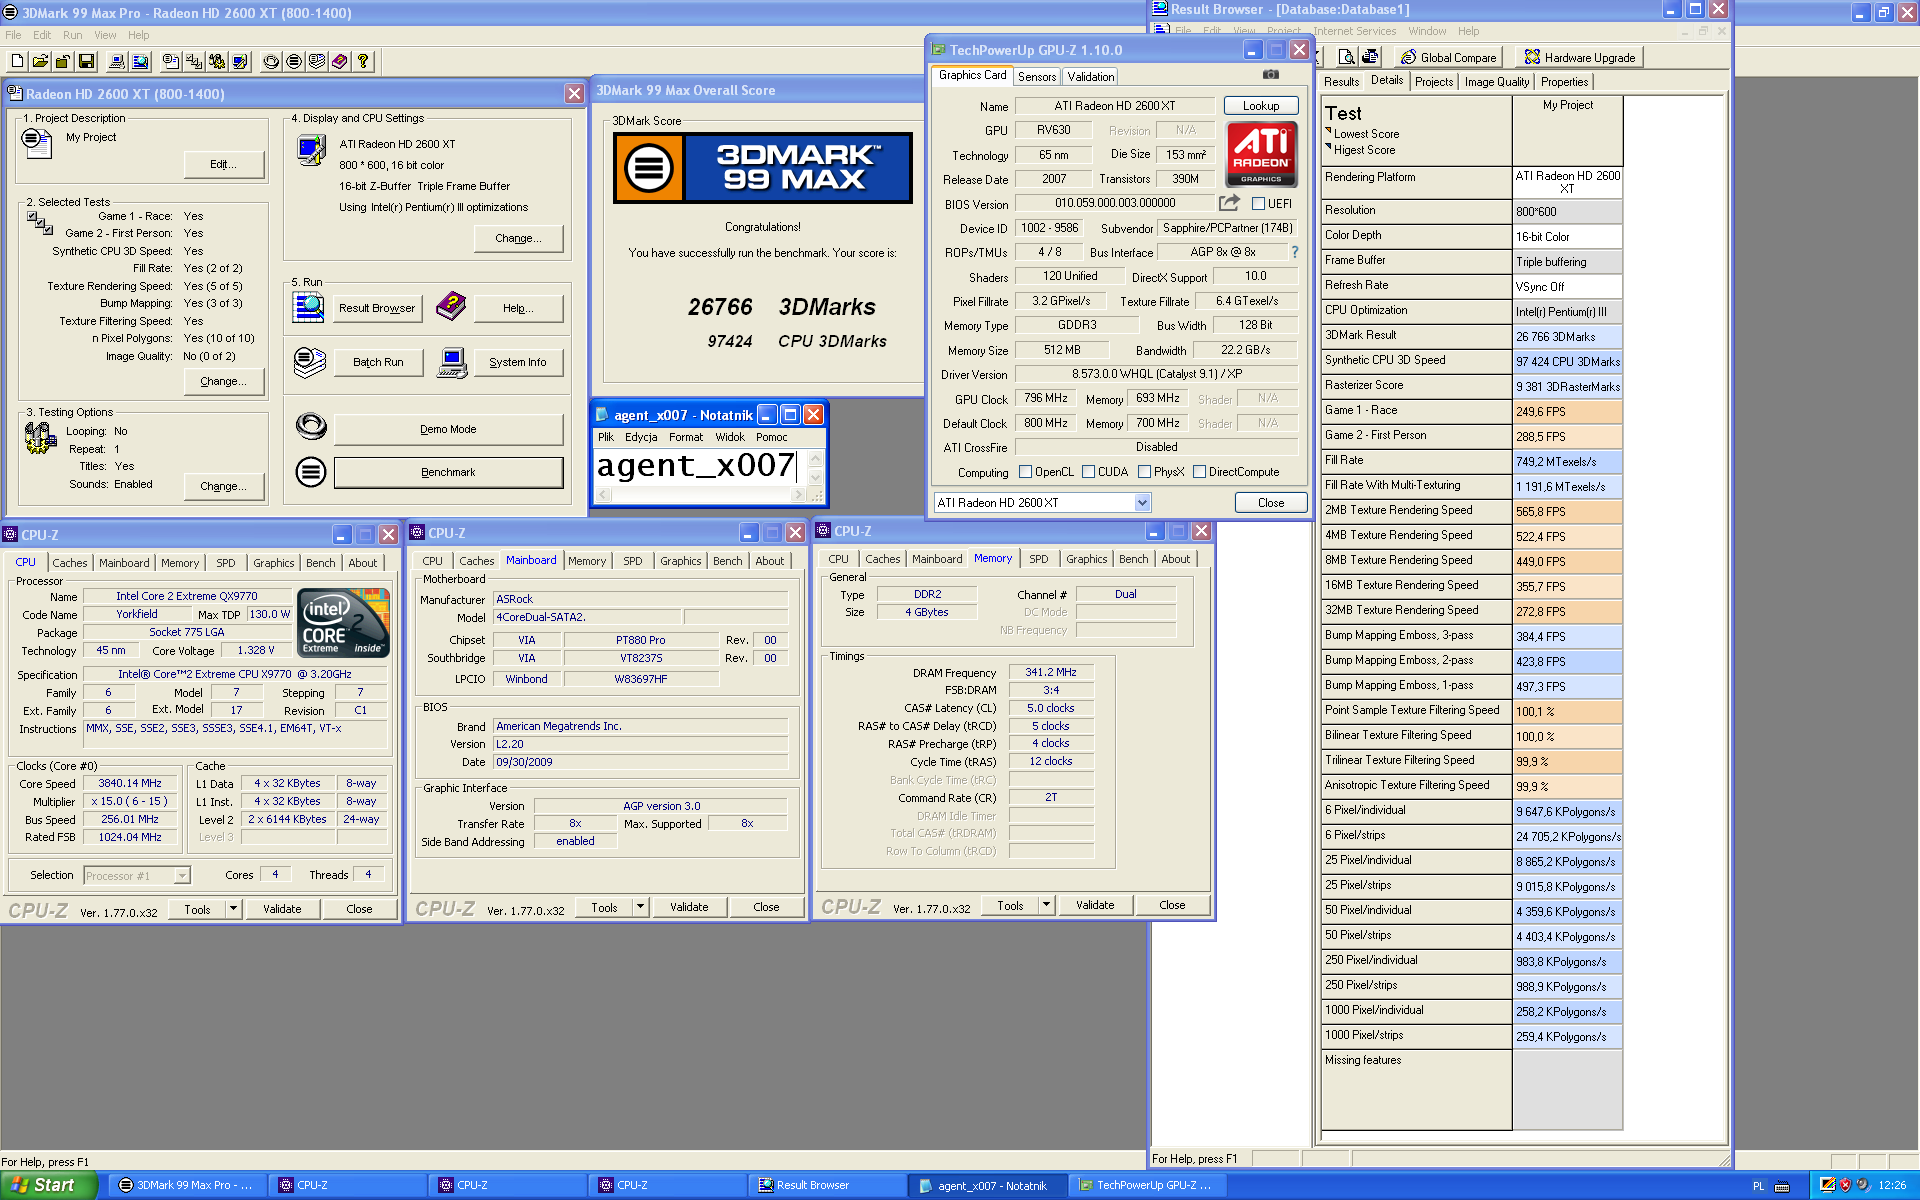Toggle the DirectCompute checkbox
This screenshot has height=1200, width=1920.
tap(1199, 472)
